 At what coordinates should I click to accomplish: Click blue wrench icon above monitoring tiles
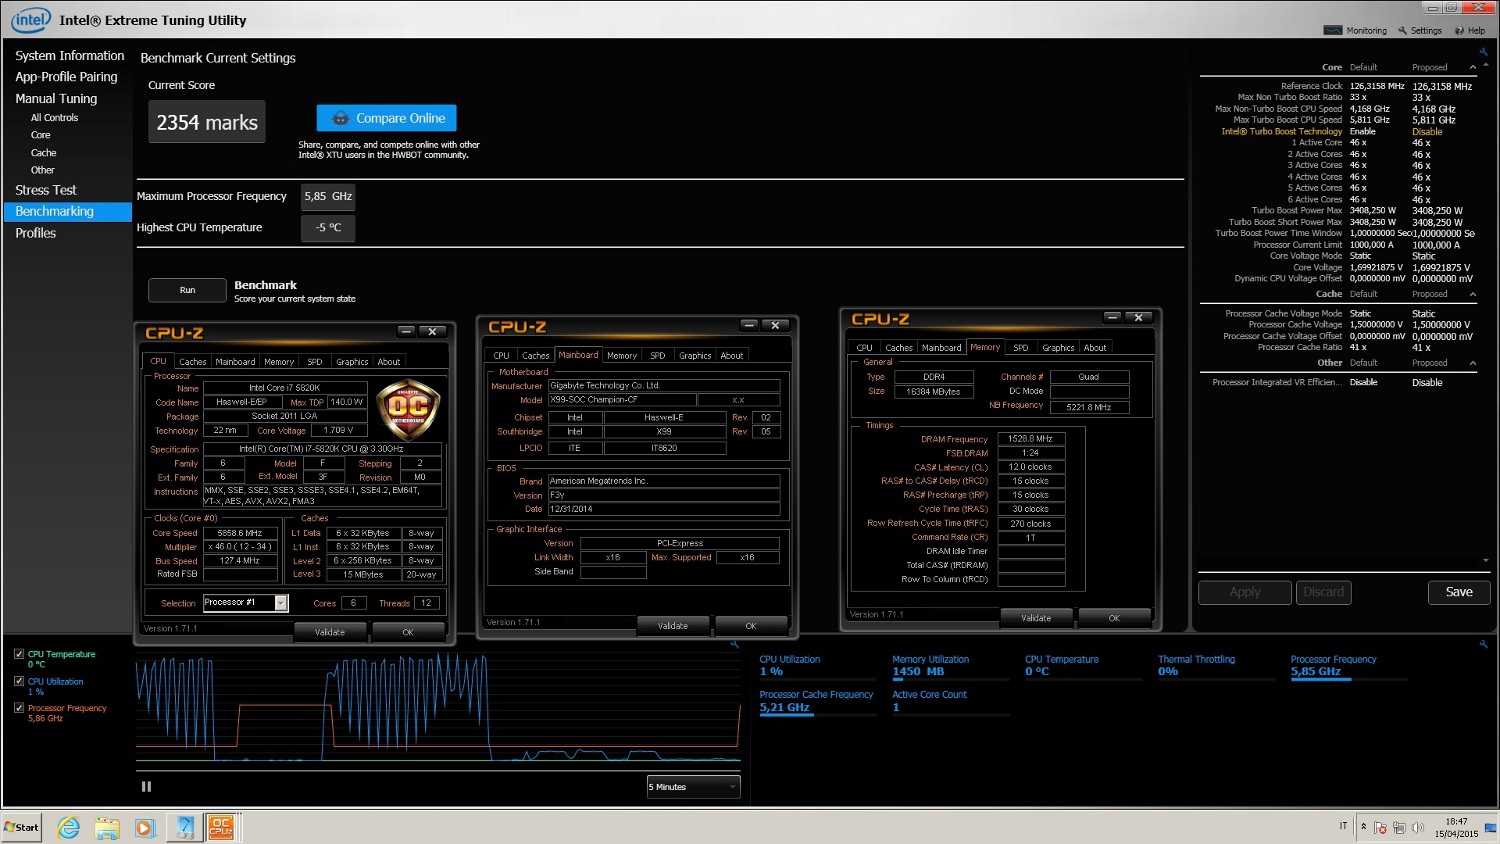click(x=1483, y=644)
